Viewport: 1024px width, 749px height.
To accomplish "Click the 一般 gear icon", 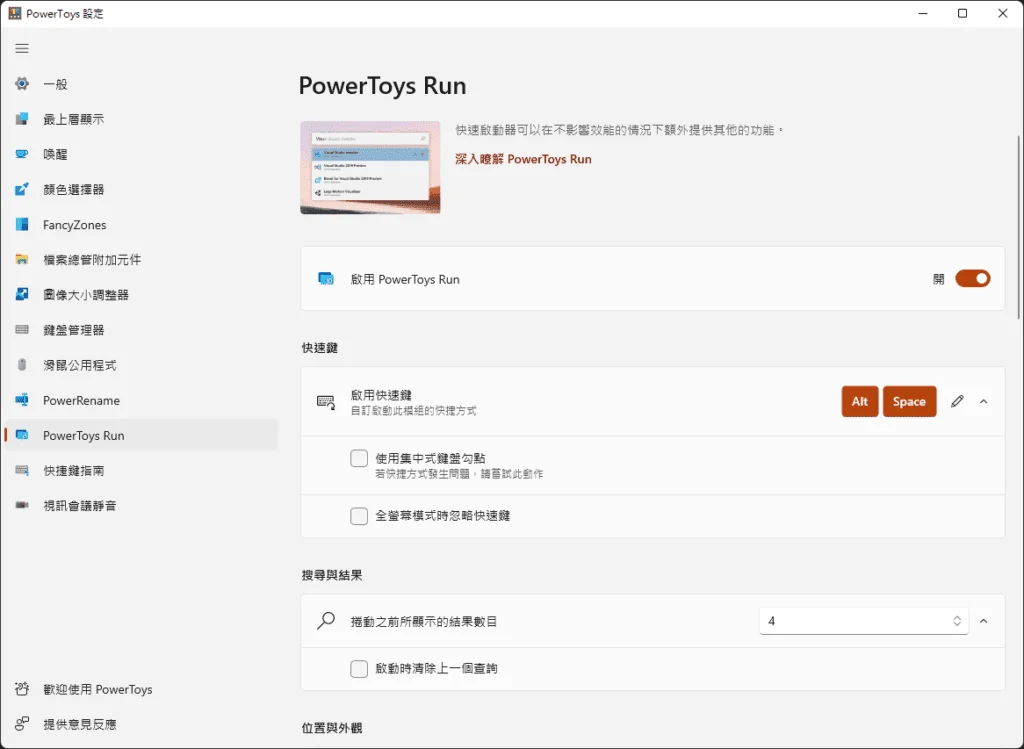I will coord(22,84).
